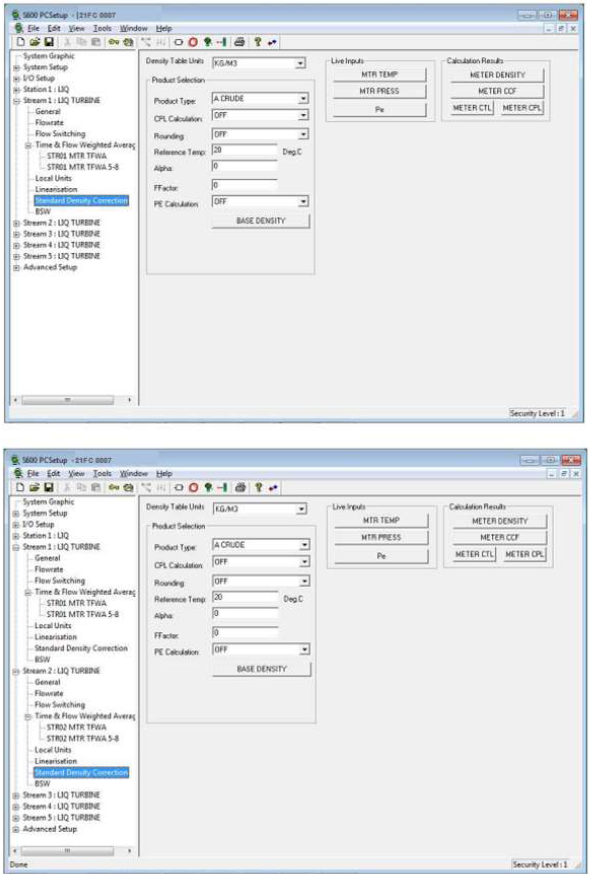Screen dimensions: 589x874
Task: Click tree panel horizontal scrollbar in upper window
Action: pyautogui.click(x=71, y=400)
